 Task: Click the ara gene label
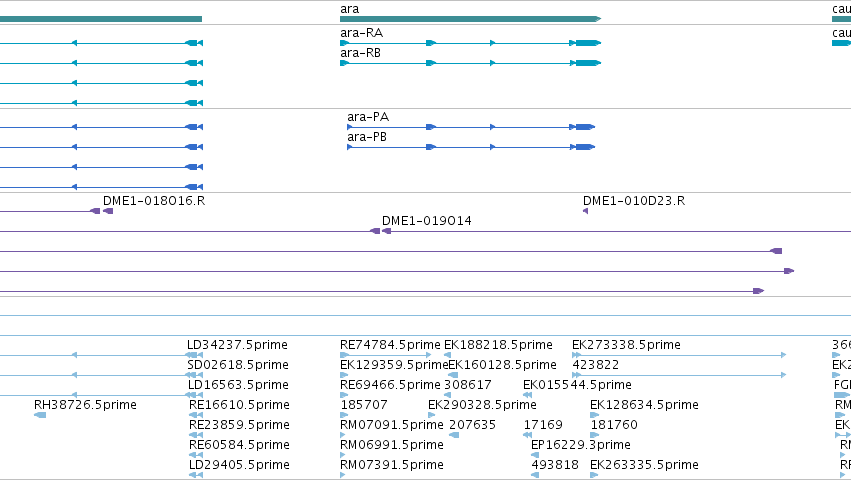350,9
